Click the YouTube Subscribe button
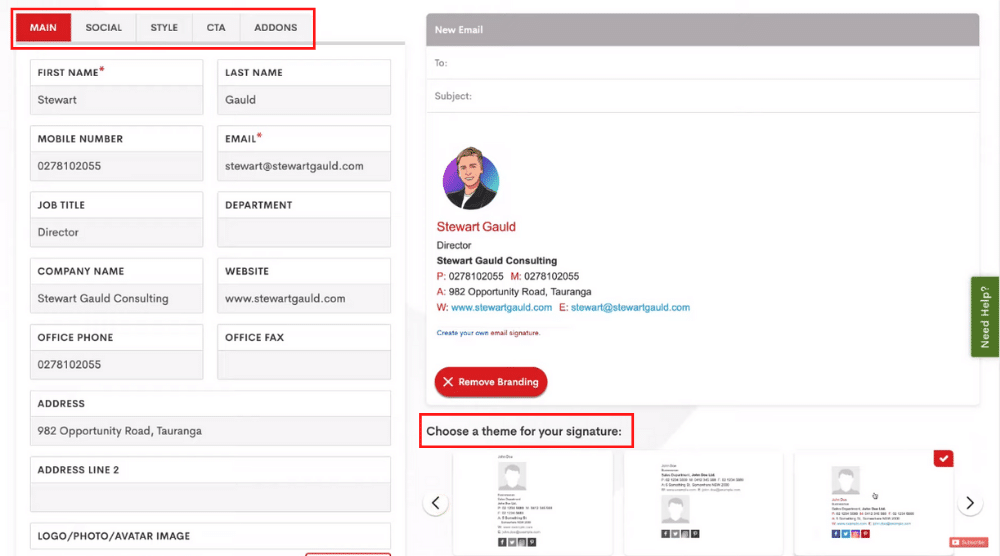The height and width of the screenshot is (556, 1000). 968,542
